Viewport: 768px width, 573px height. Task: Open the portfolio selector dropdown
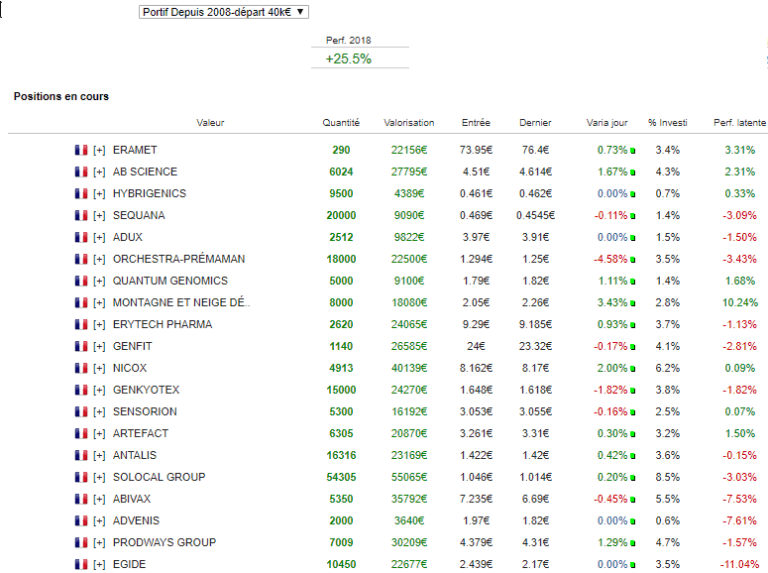(x=224, y=11)
